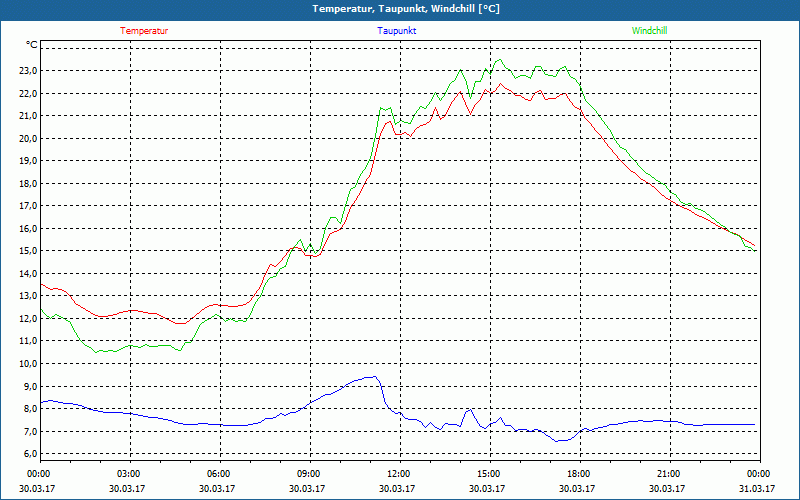Image resolution: width=800 pixels, height=500 pixels.
Task: Click the 12,0 y-axis value
Action: [x=28, y=318]
